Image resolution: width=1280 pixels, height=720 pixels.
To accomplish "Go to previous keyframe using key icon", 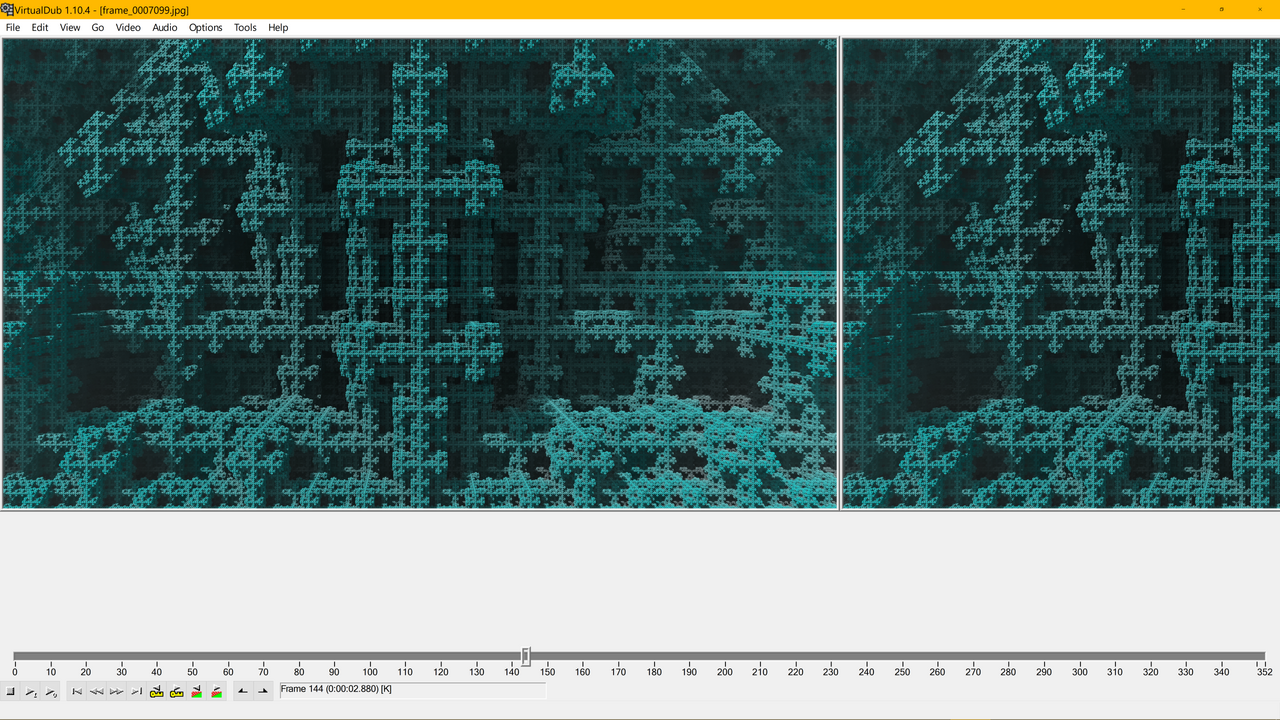I will pos(157,692).
